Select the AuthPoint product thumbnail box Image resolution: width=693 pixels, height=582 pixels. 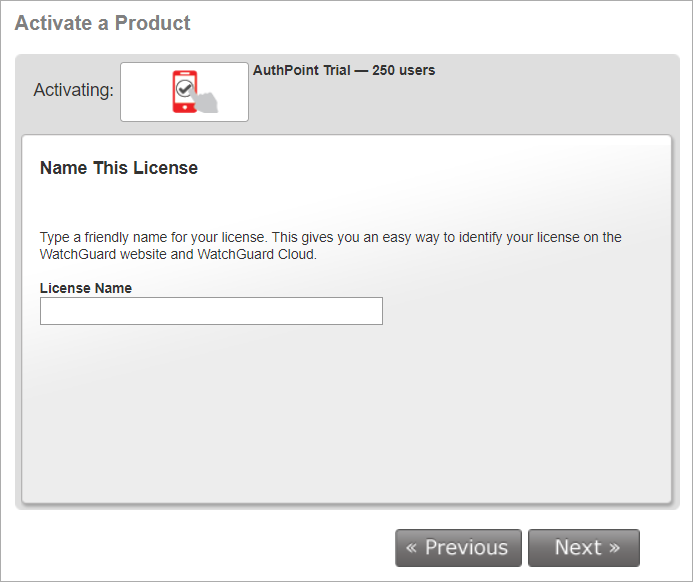140,92
